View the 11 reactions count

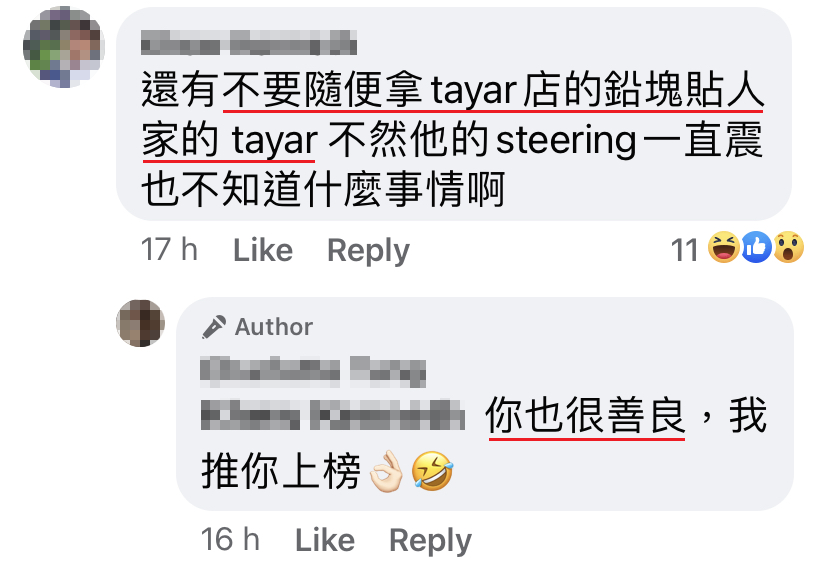pos(684,250)
